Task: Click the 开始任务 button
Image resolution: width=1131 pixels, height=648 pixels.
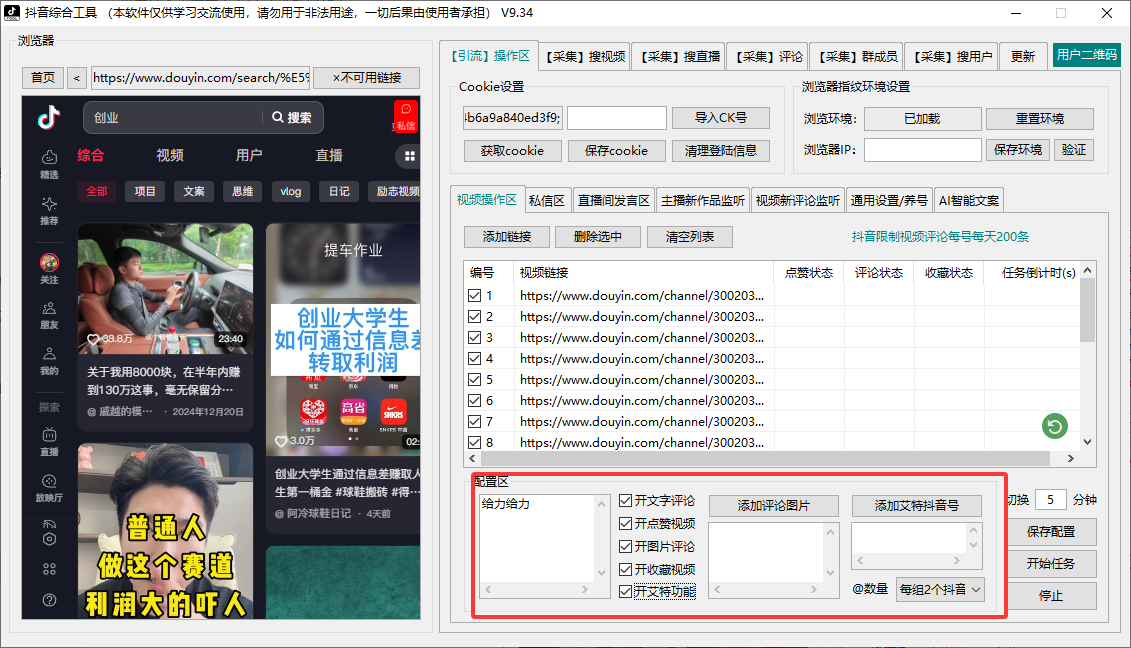Action: 1050,563
